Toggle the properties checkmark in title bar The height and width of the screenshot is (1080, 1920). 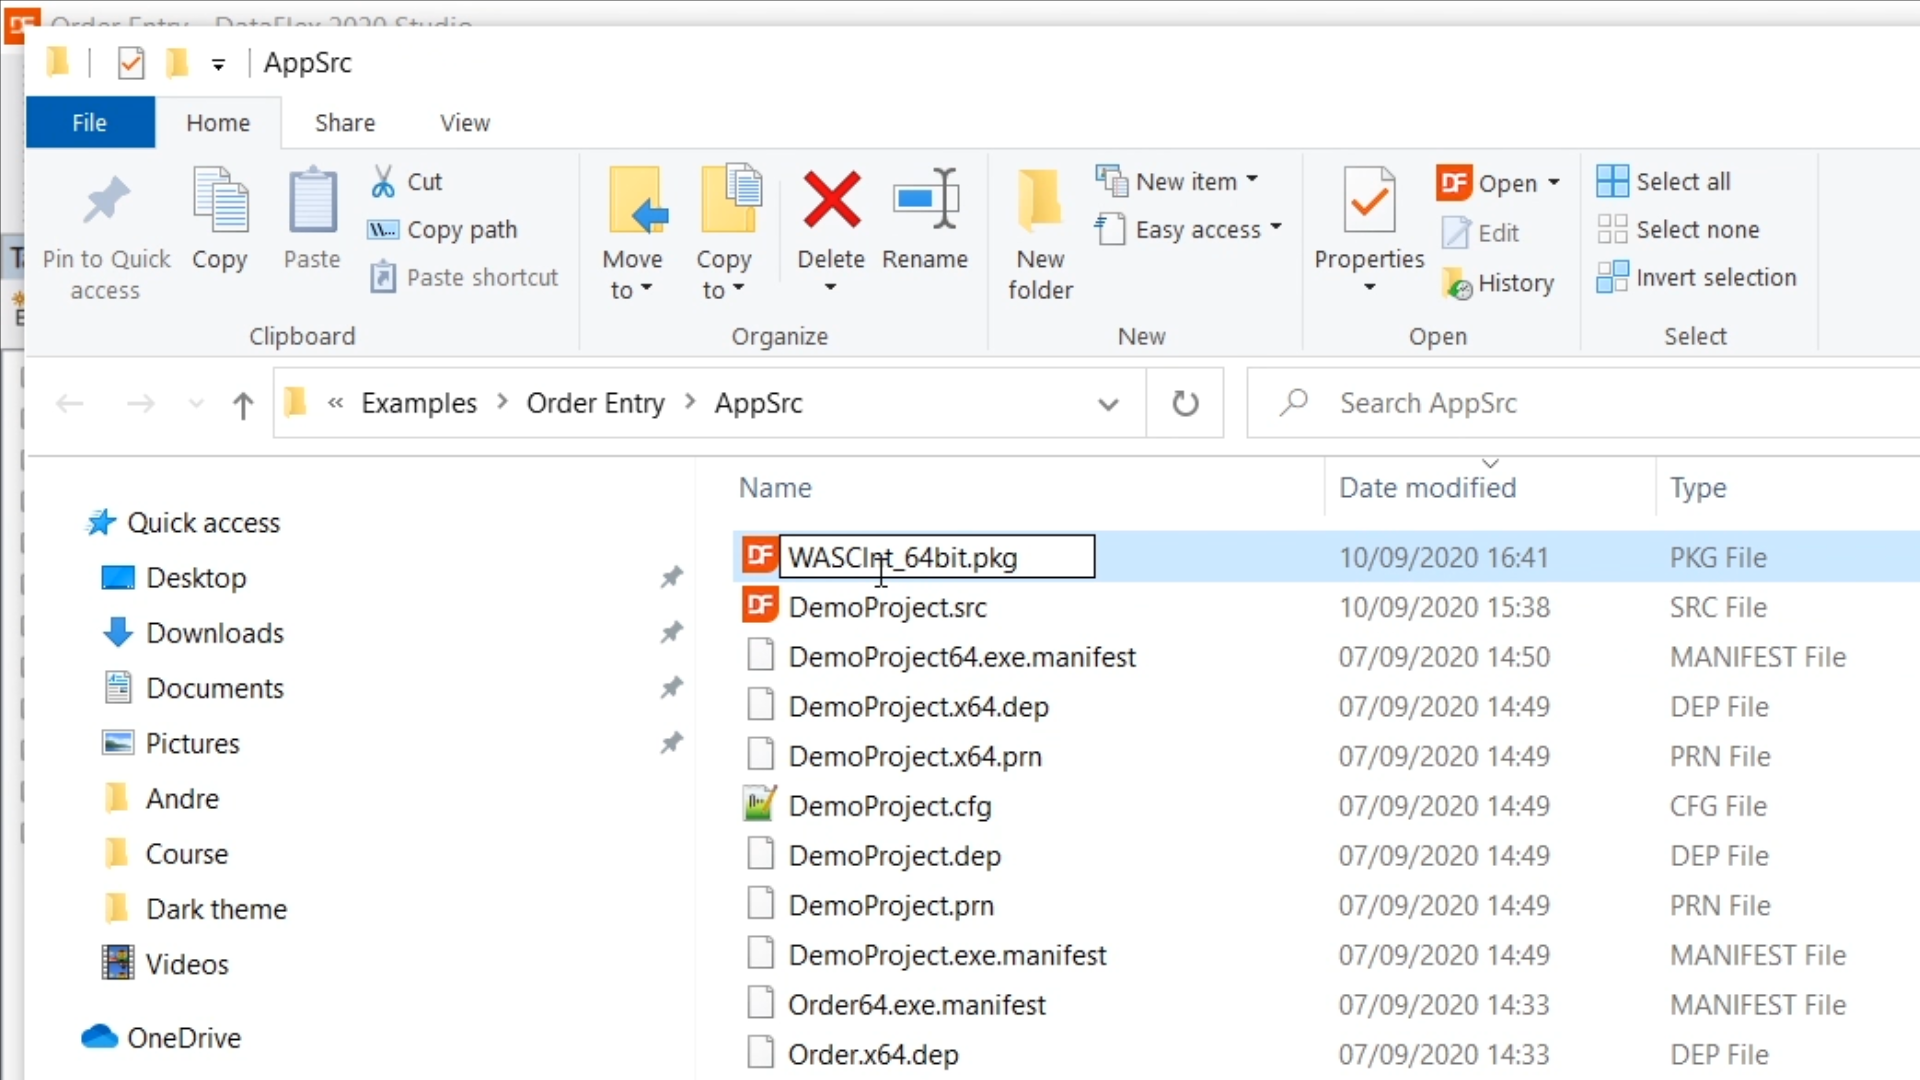(131, 63)
